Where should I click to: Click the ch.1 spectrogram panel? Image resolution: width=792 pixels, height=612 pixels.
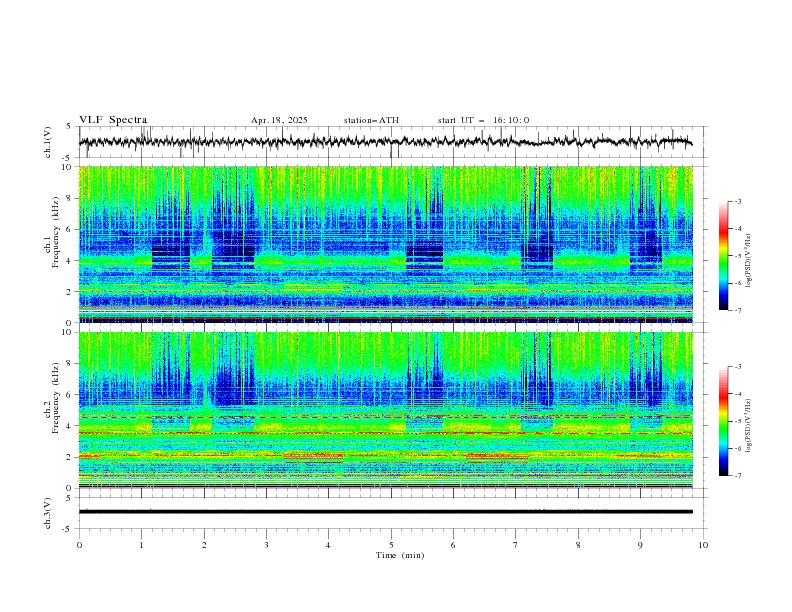(385, 244)
